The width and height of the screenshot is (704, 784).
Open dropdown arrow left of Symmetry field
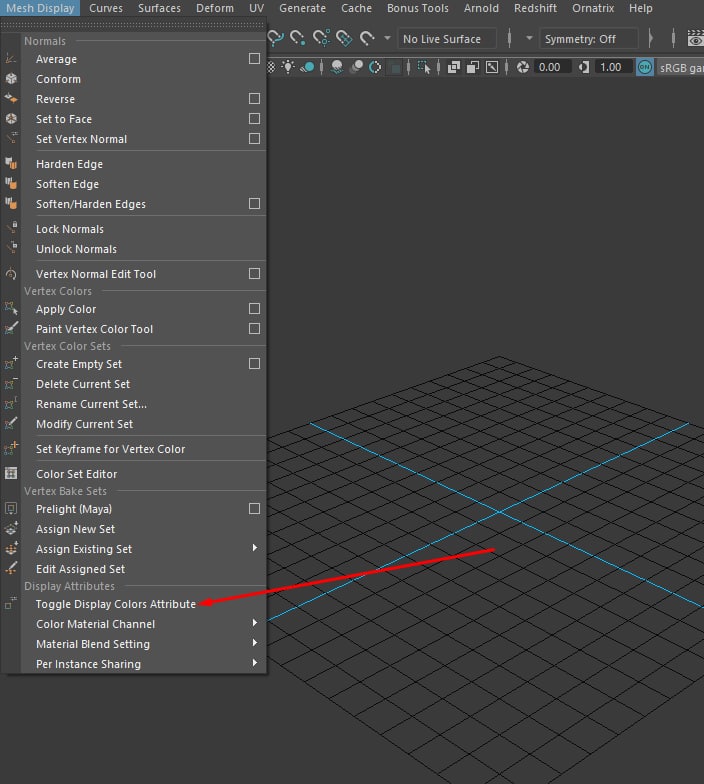(x=529, y=38)
